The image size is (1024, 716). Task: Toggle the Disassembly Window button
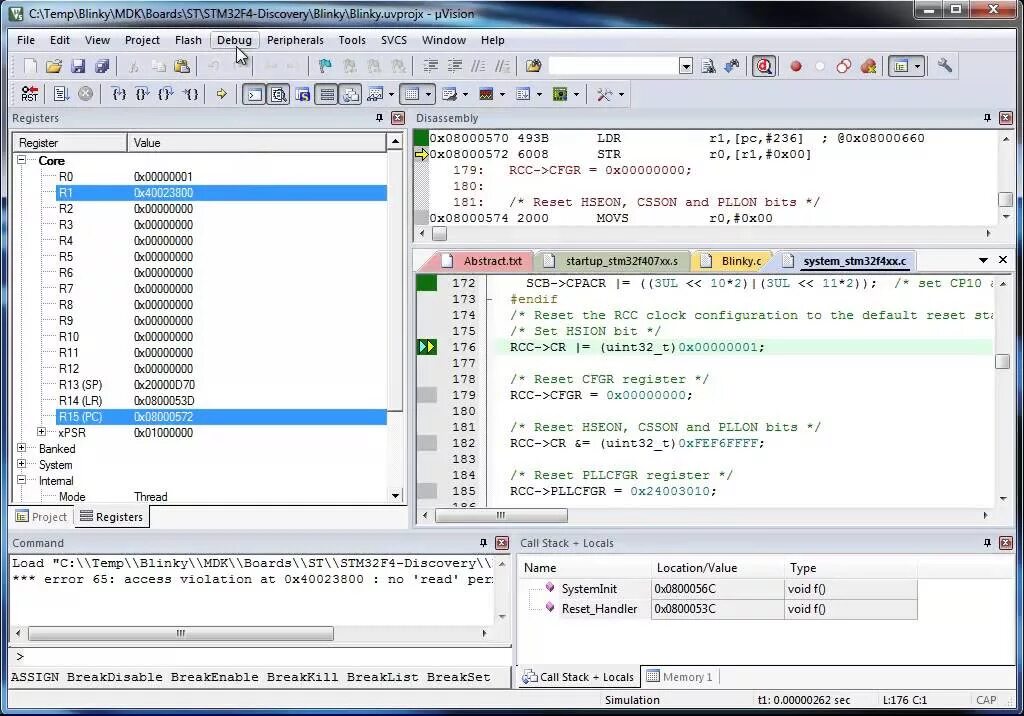click(x=279, y=95)
